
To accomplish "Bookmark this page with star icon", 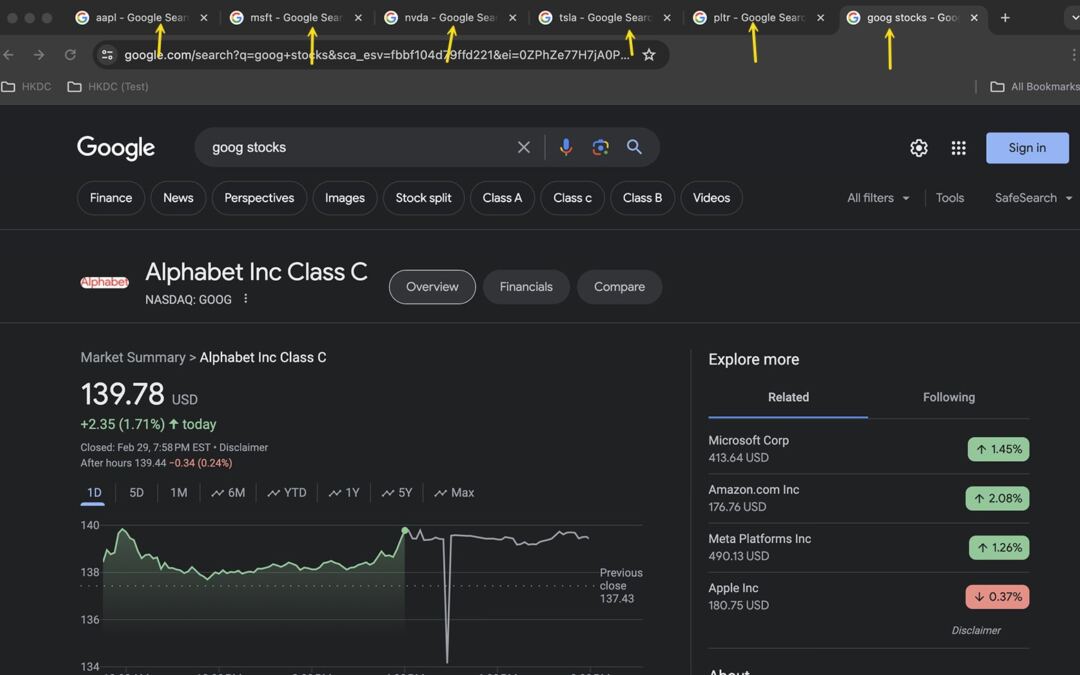I will [649, 55].
